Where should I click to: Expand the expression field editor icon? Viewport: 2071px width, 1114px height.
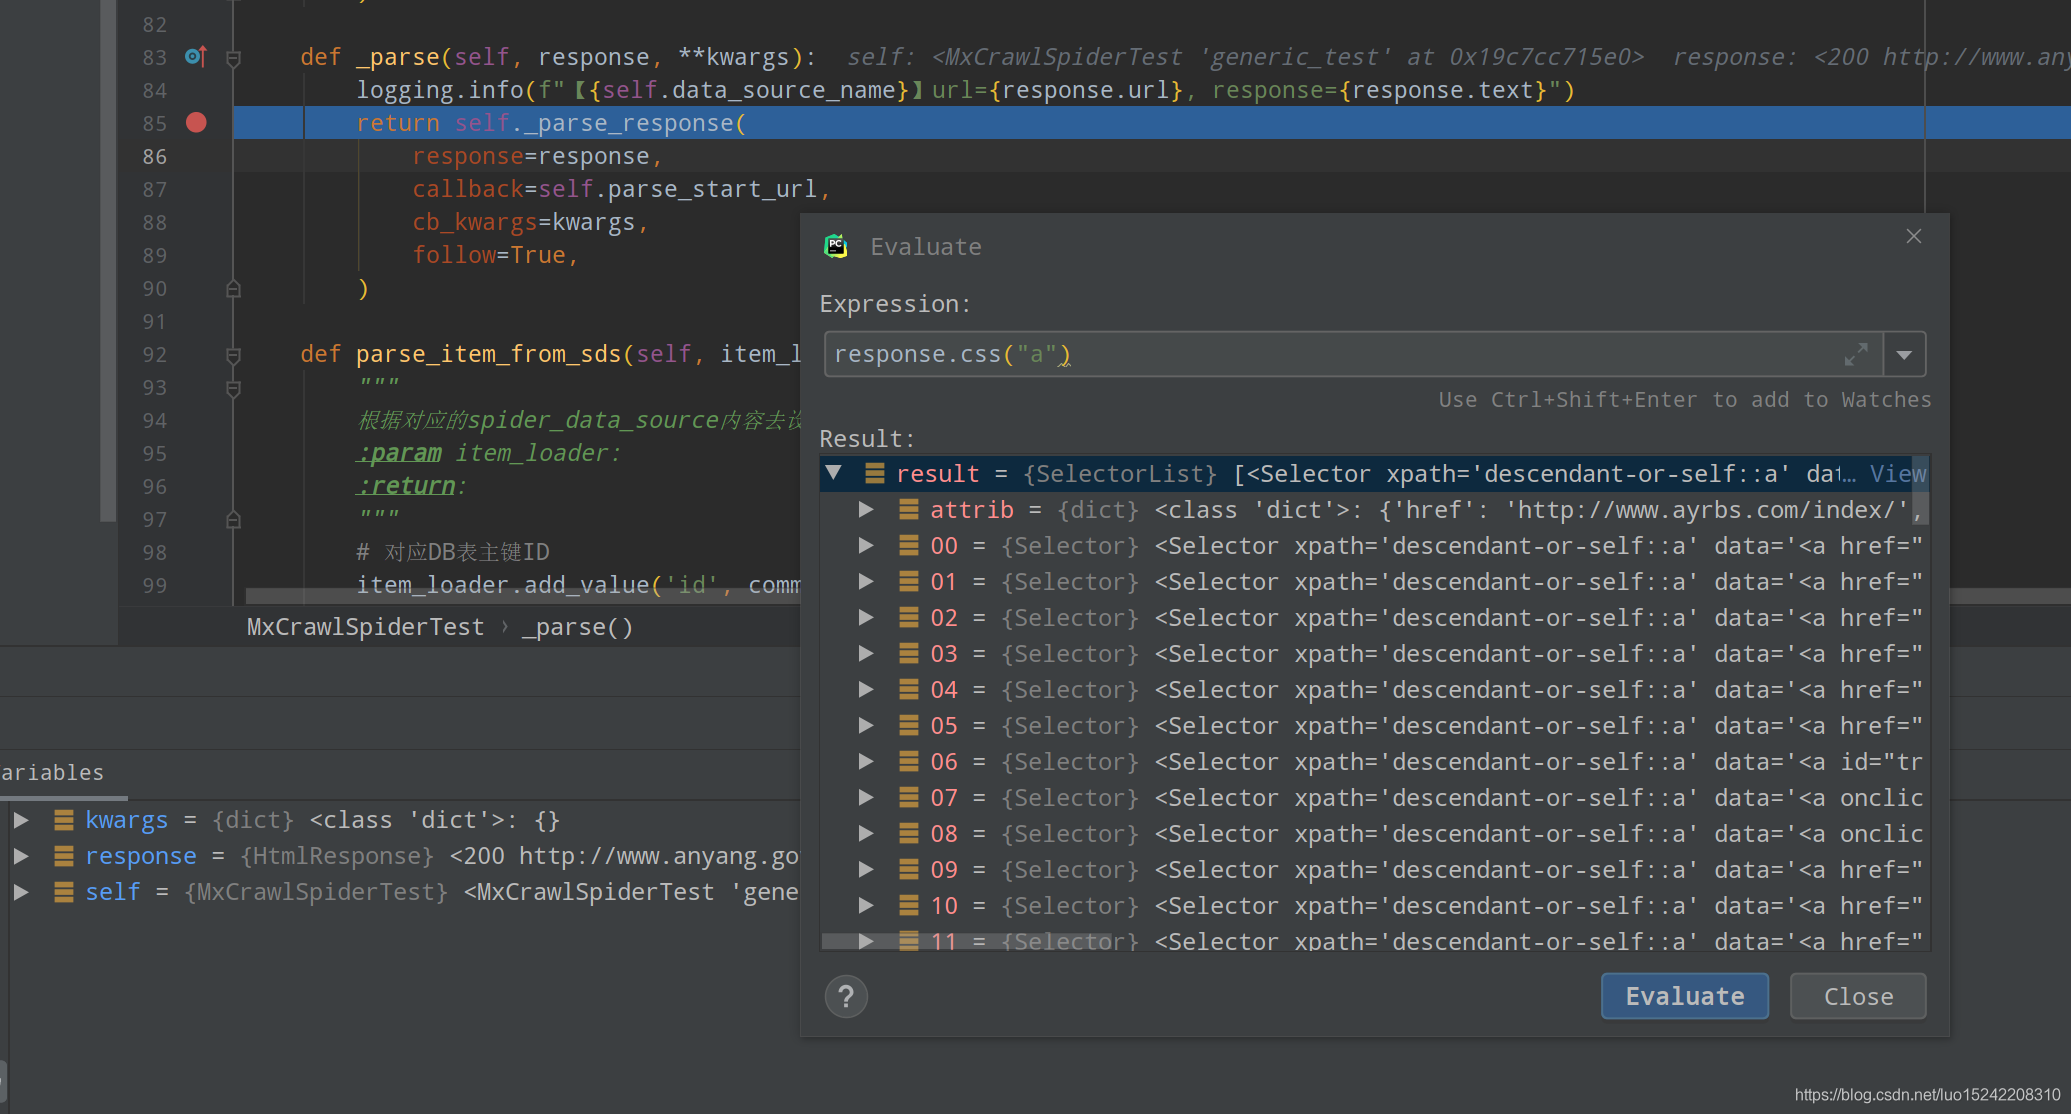coord(1856,354)
